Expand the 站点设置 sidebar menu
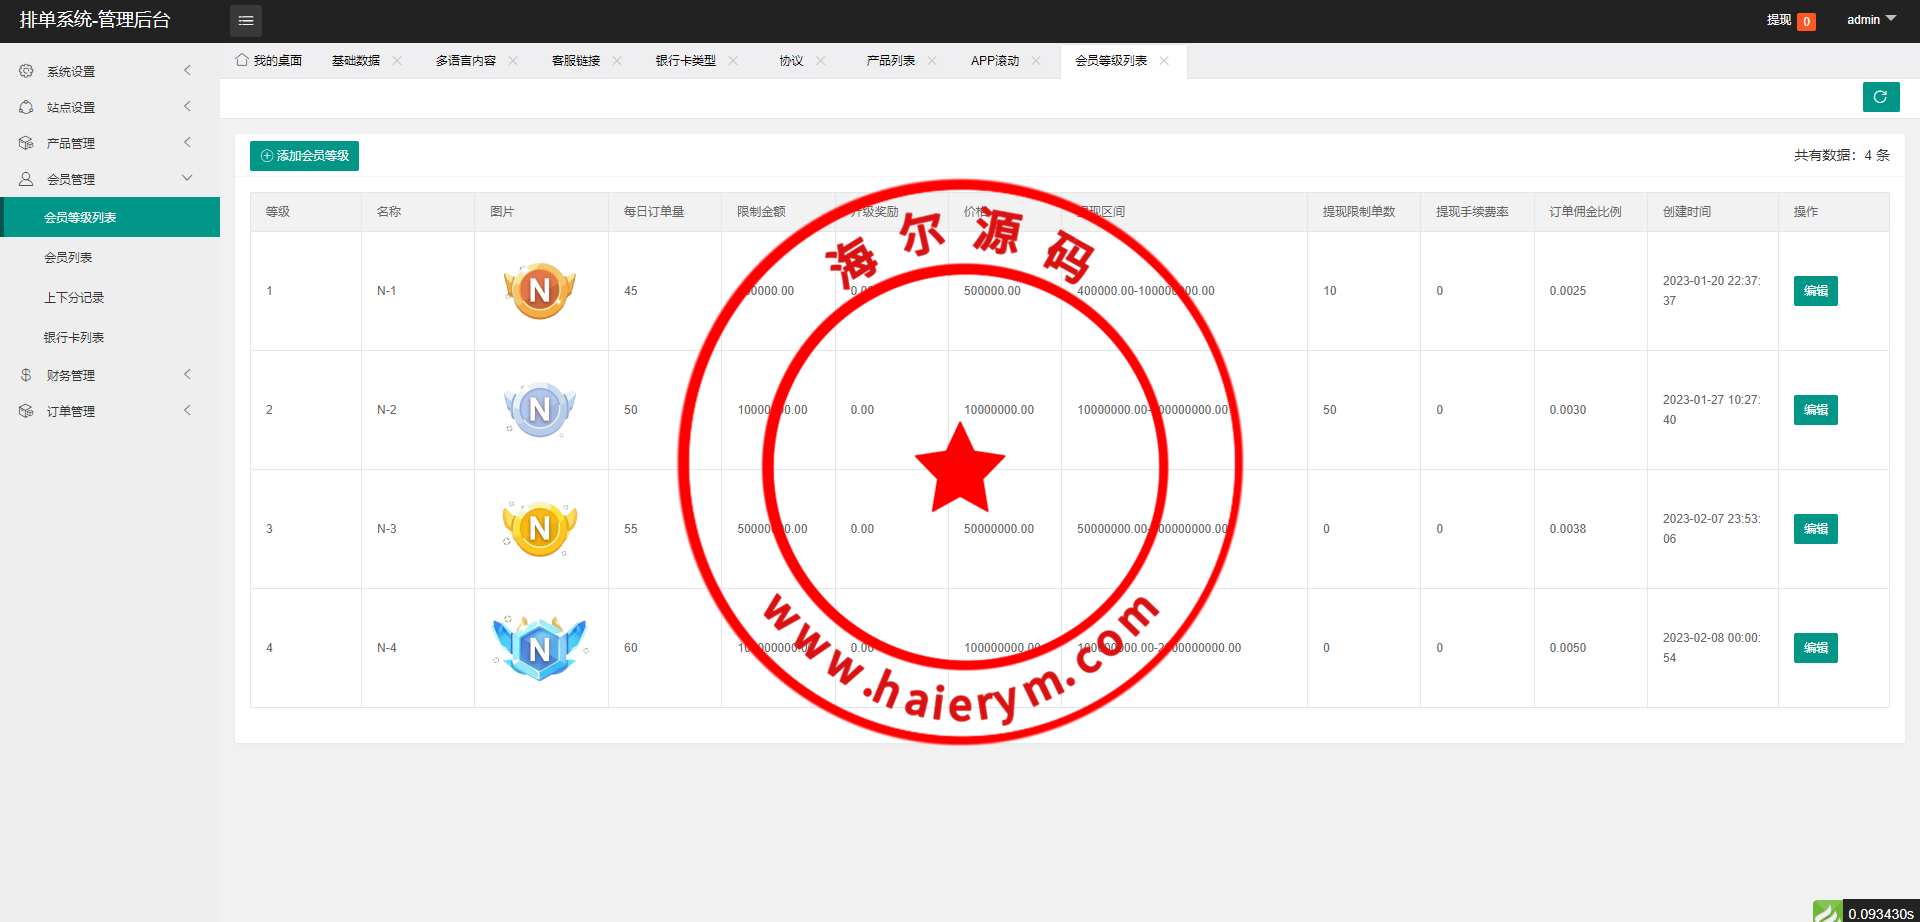 [x=108, y=107]
